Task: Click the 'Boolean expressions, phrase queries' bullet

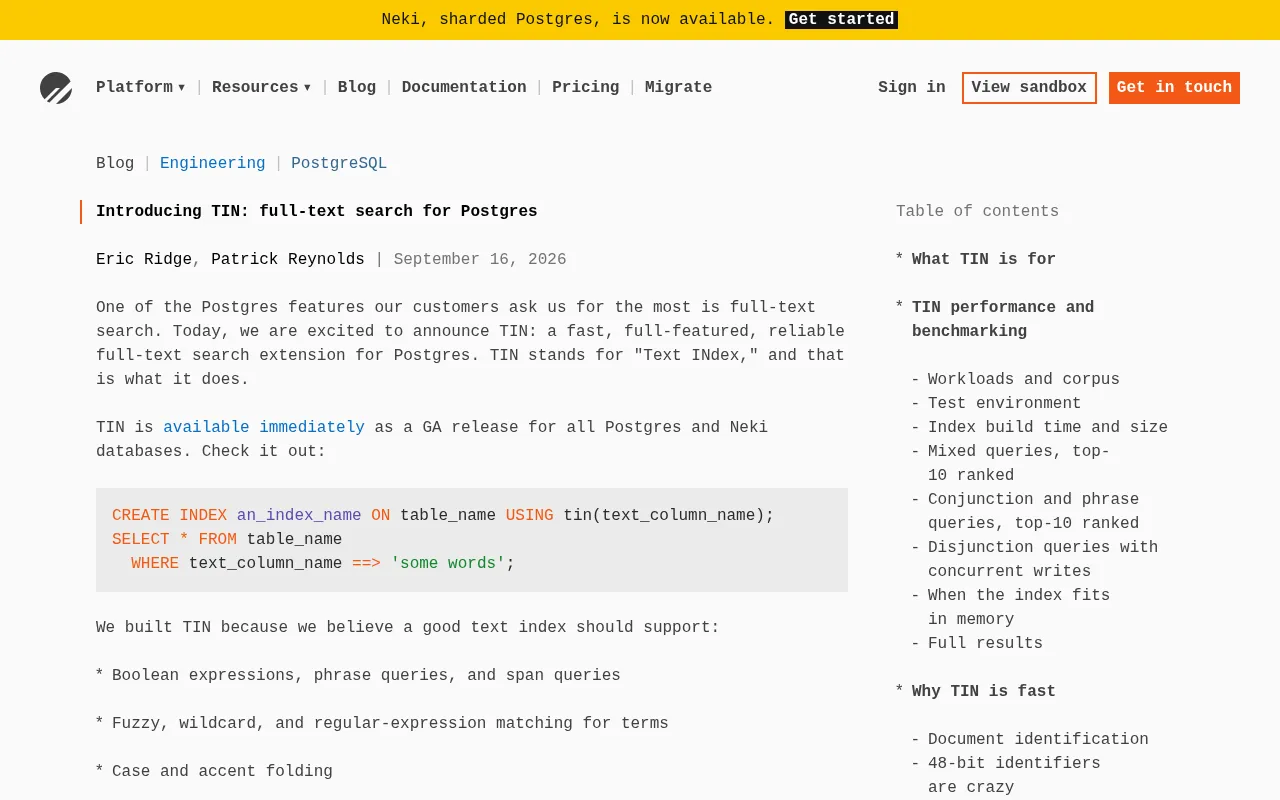Action: point(366,675)
